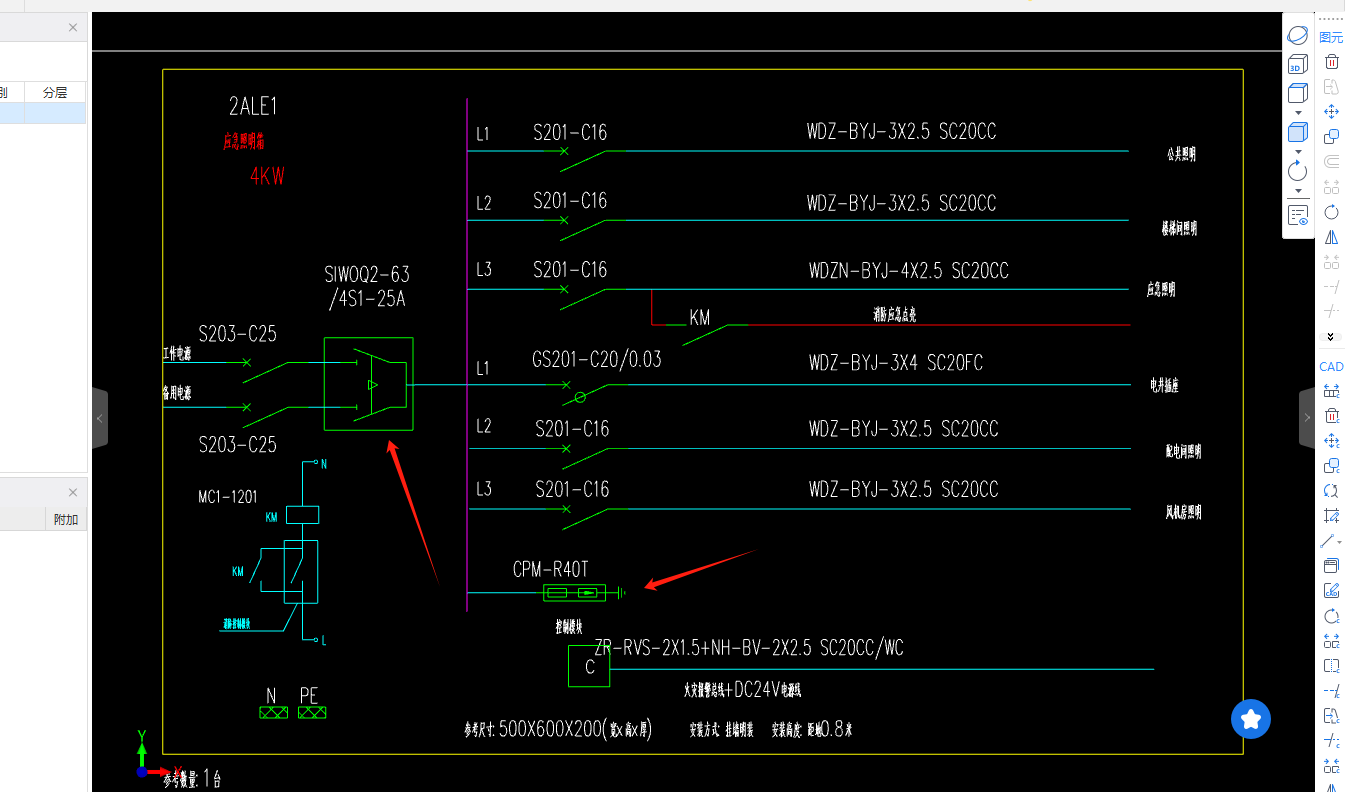Select the CPM-R40T label

(x=551, y=569)
